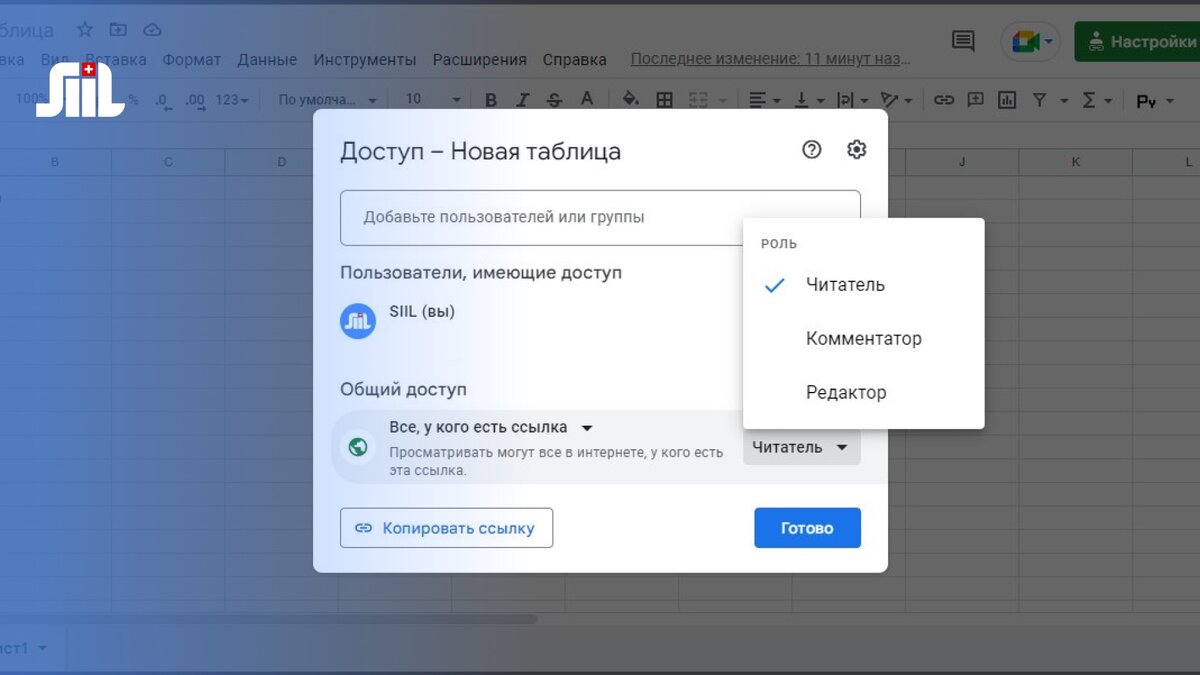Open the borders tool

click(x=663, y=99)
